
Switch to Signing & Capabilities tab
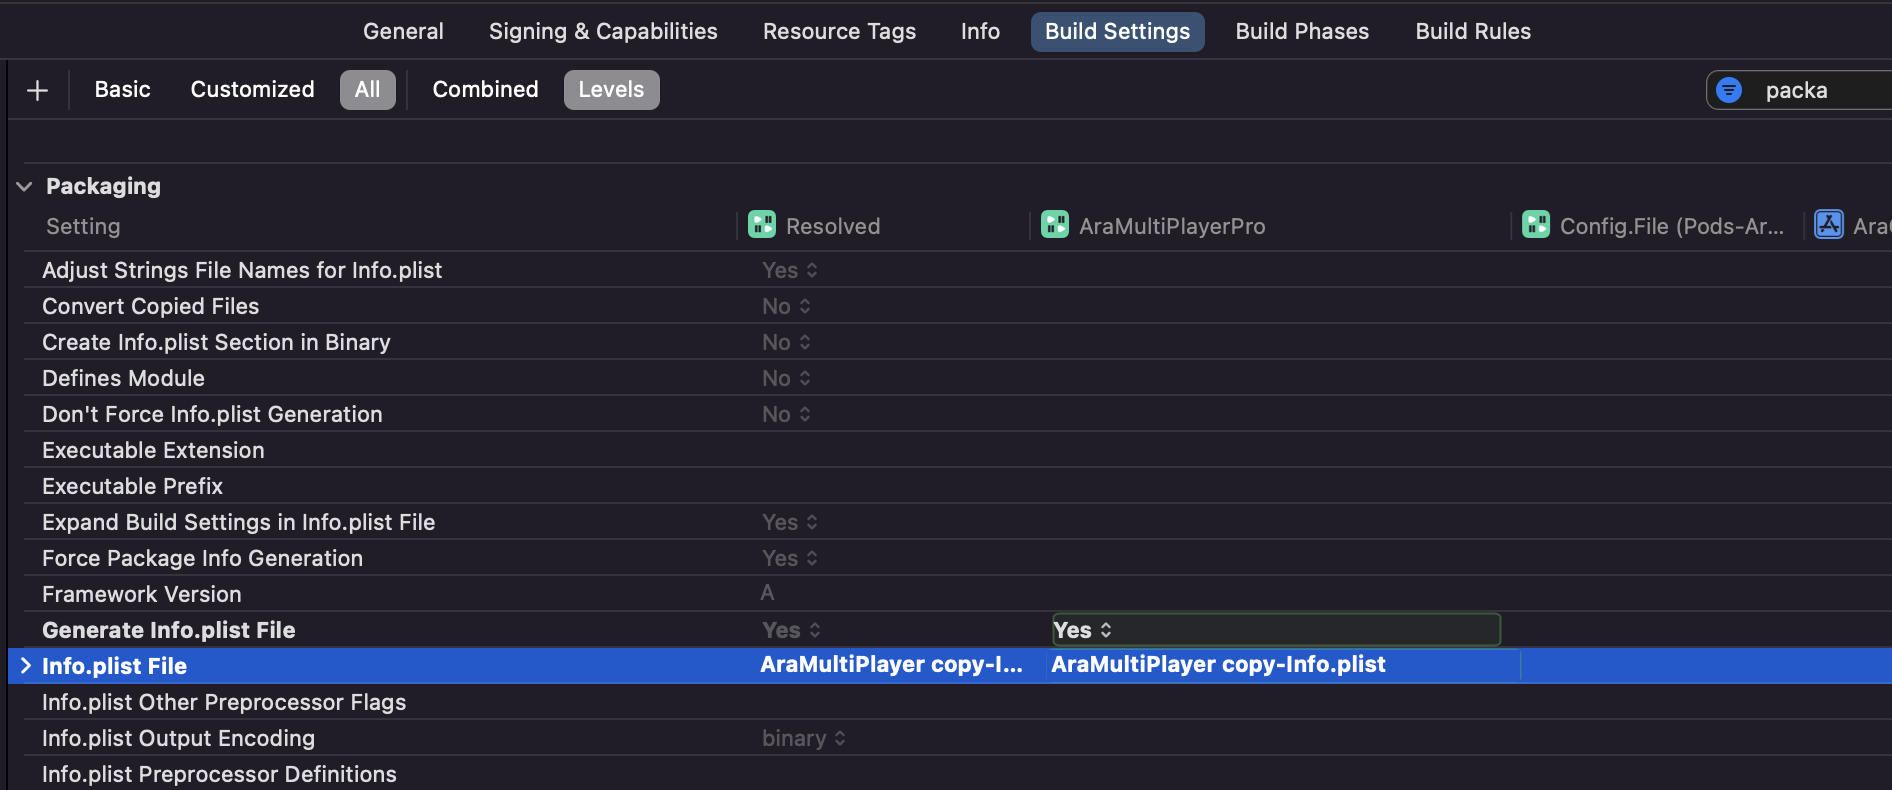[x=603, y=31]
